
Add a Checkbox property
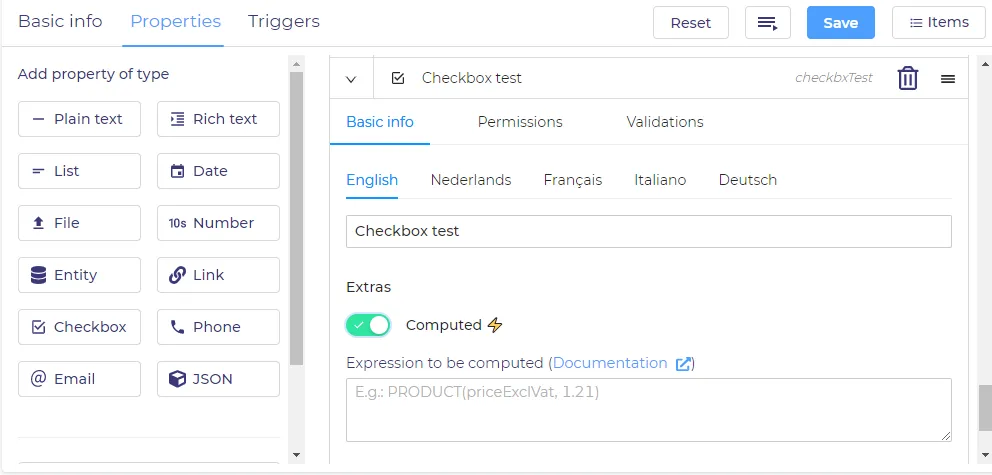pos(79,327)
